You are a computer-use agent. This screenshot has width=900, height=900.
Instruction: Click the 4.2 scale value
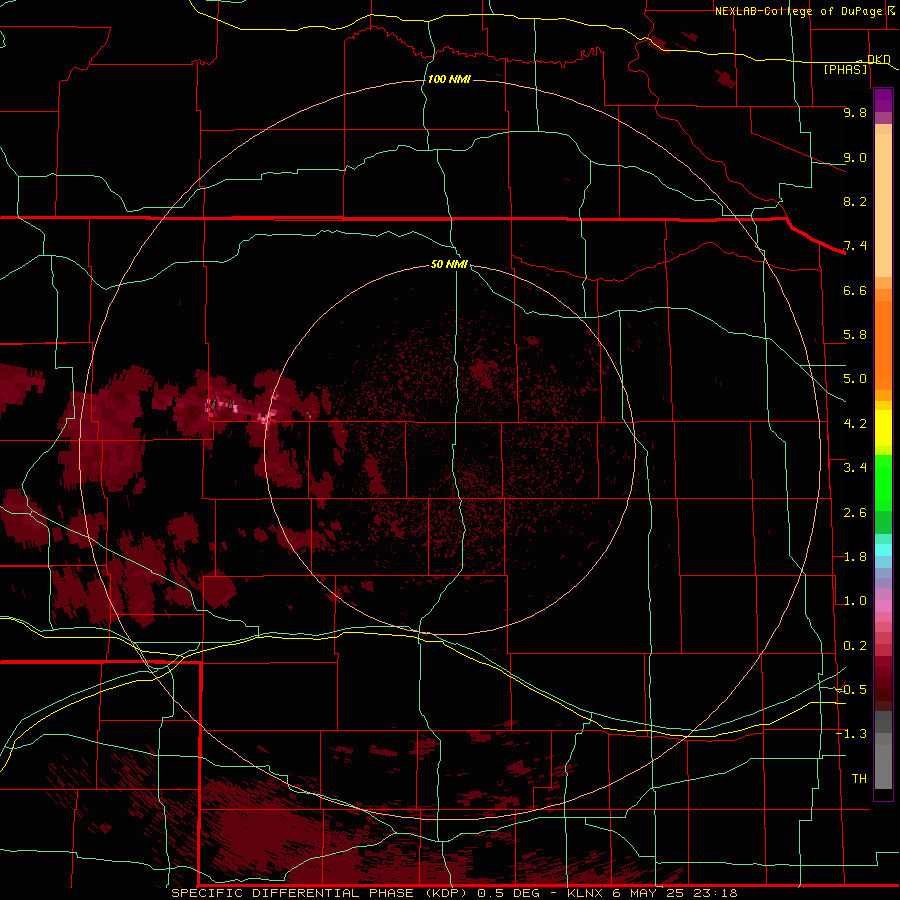point(855,424)
